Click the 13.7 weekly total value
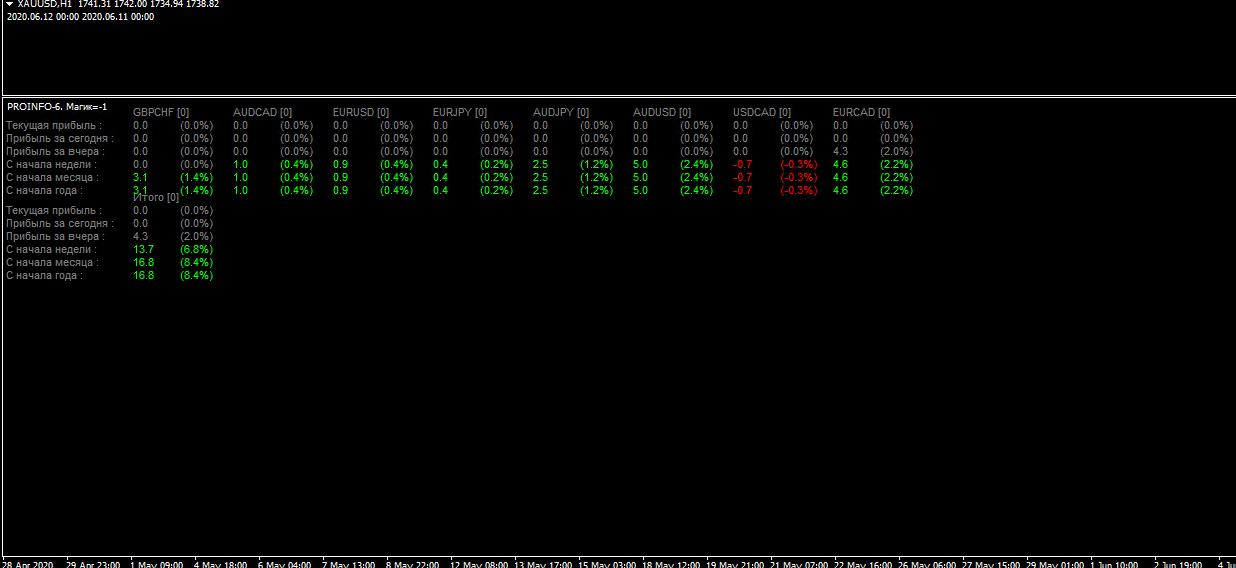 tap(143, 250)
